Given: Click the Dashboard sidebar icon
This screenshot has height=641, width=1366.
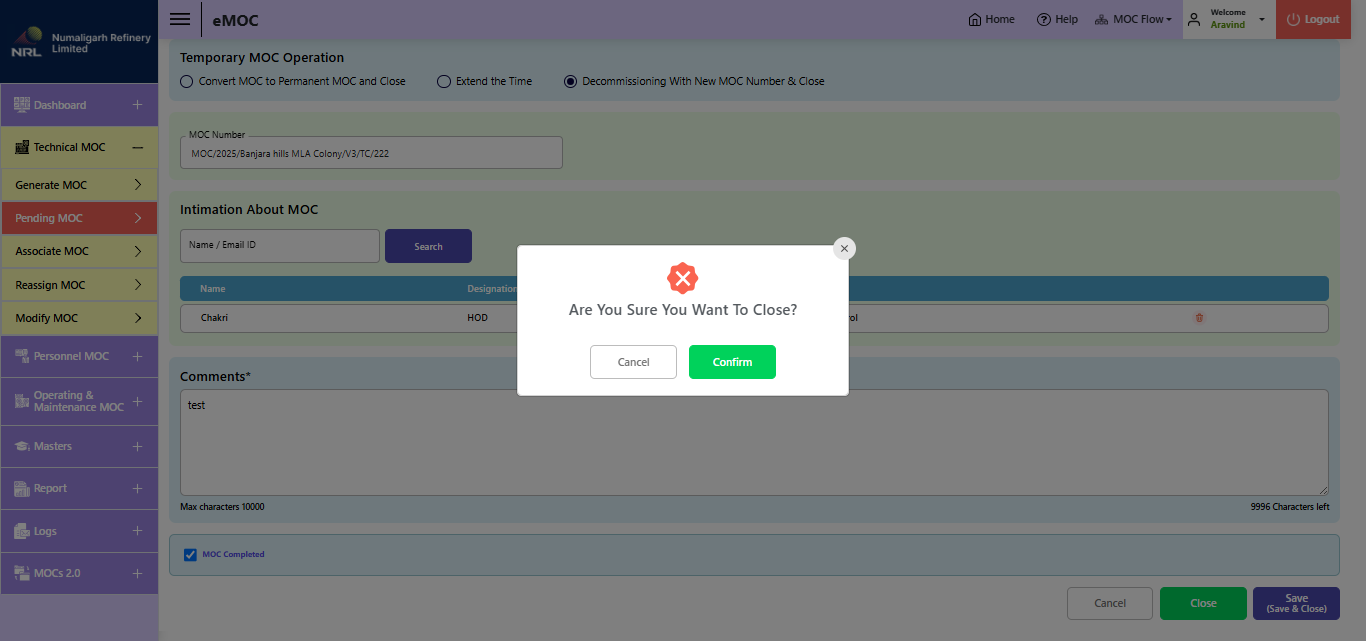Looking at the screenshot, I should click(x=22, y=105).
